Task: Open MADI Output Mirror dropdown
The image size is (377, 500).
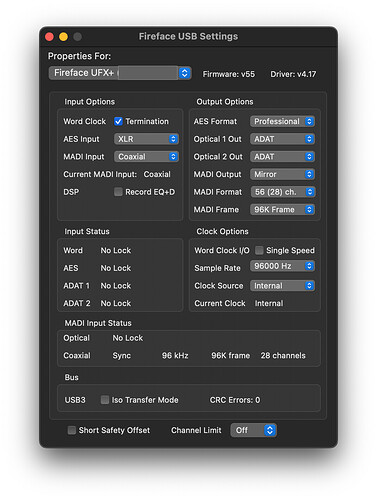Action: [282, 174]
